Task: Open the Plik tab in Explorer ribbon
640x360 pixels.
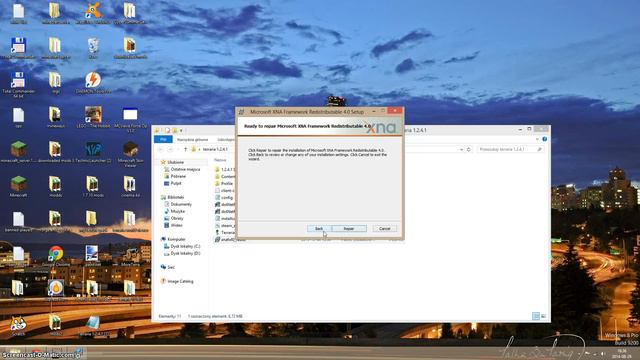Action: pyautogui.click(x=163, y=140)
